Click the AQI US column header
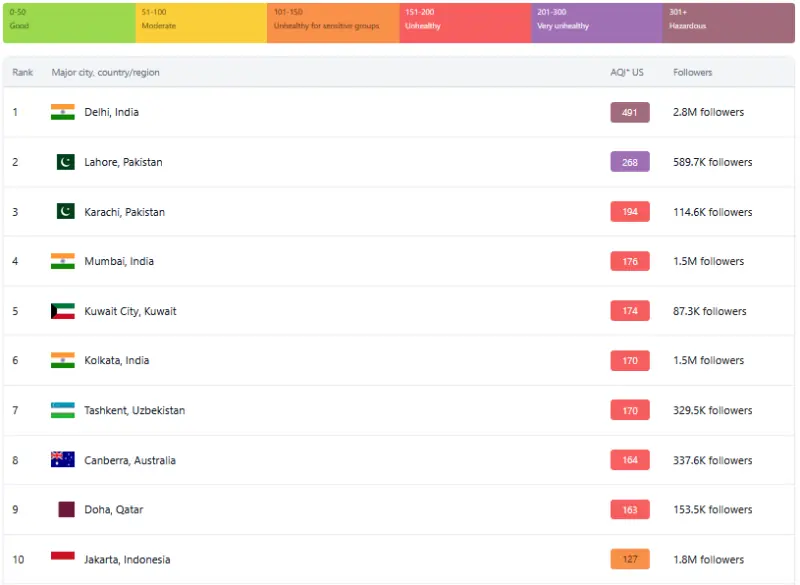The height and width of the screenshot is (585, 800). (x=627, y=73)
